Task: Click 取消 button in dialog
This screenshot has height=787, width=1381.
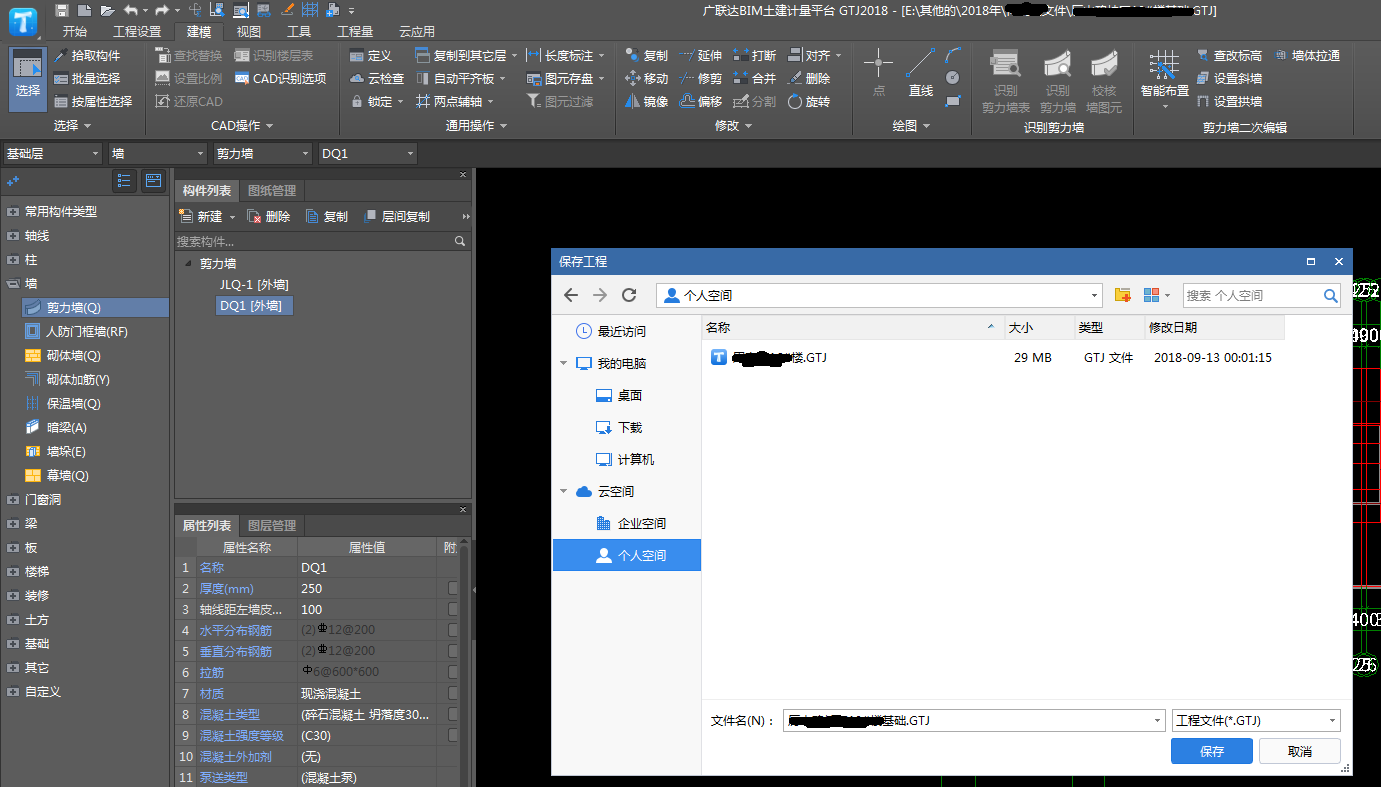Action: click(1299, 751)
